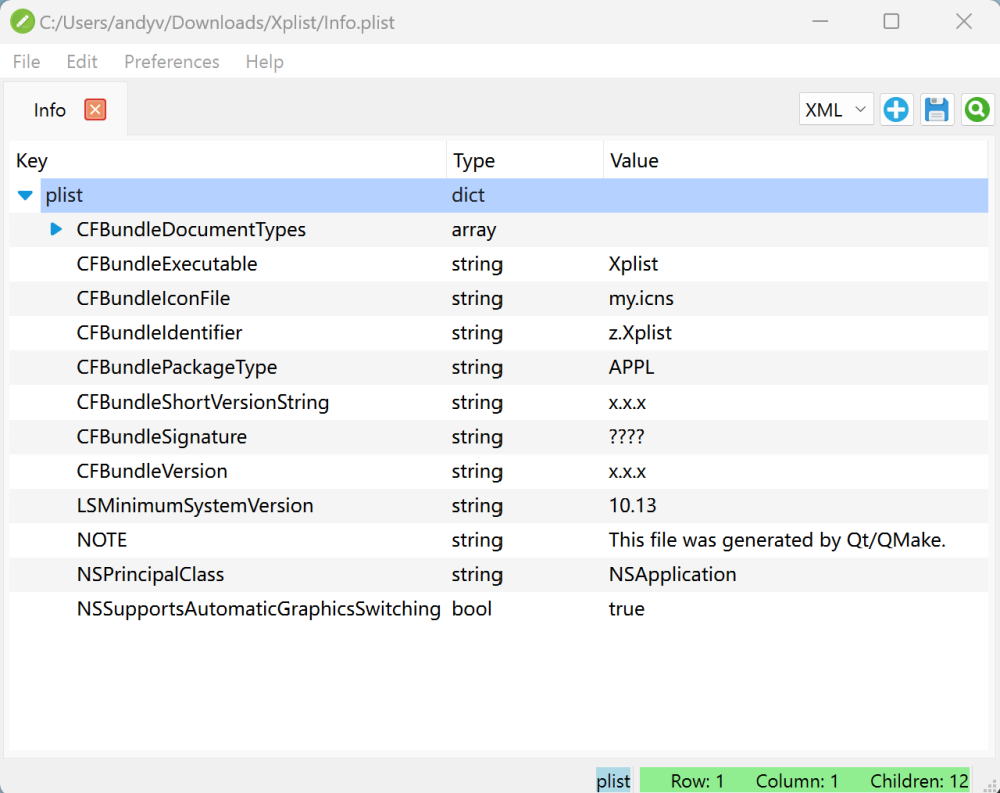Click the floppy disk save icon
This screenshot has width=1000, height=793.
click(x=937, y=110)
